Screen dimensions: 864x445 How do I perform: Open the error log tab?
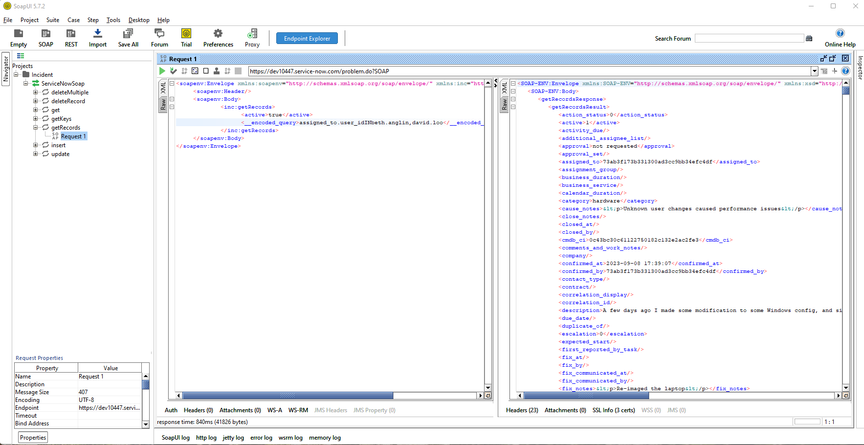[x=261, y=437]
